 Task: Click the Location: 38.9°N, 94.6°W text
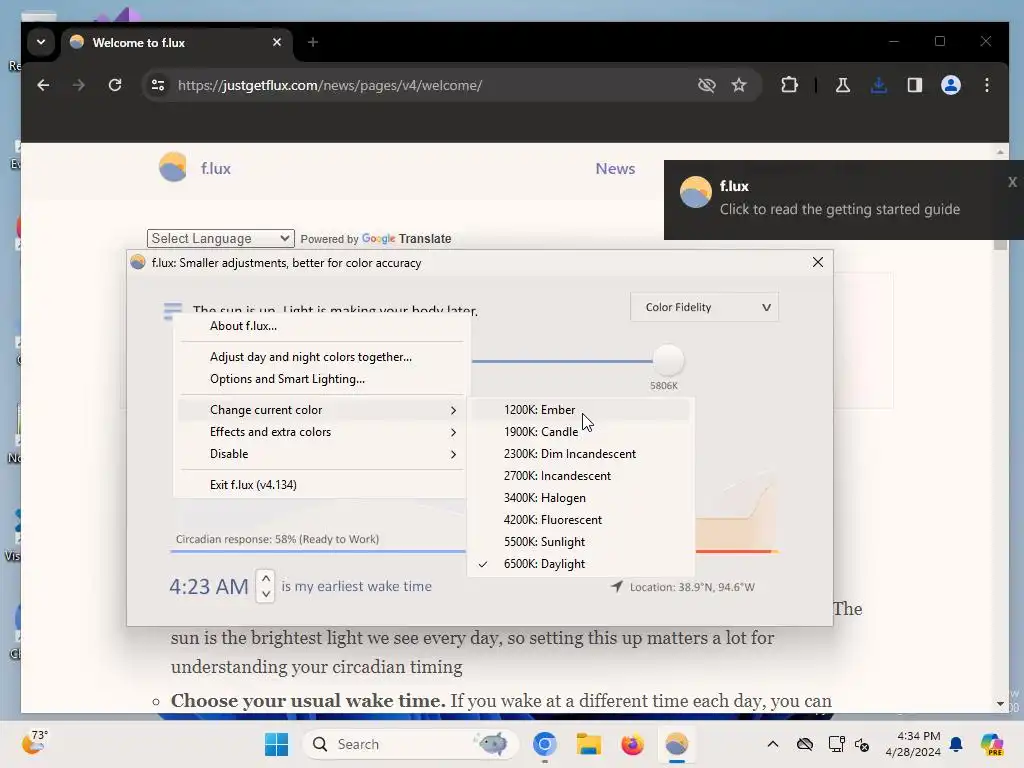[x=692, y=587]
